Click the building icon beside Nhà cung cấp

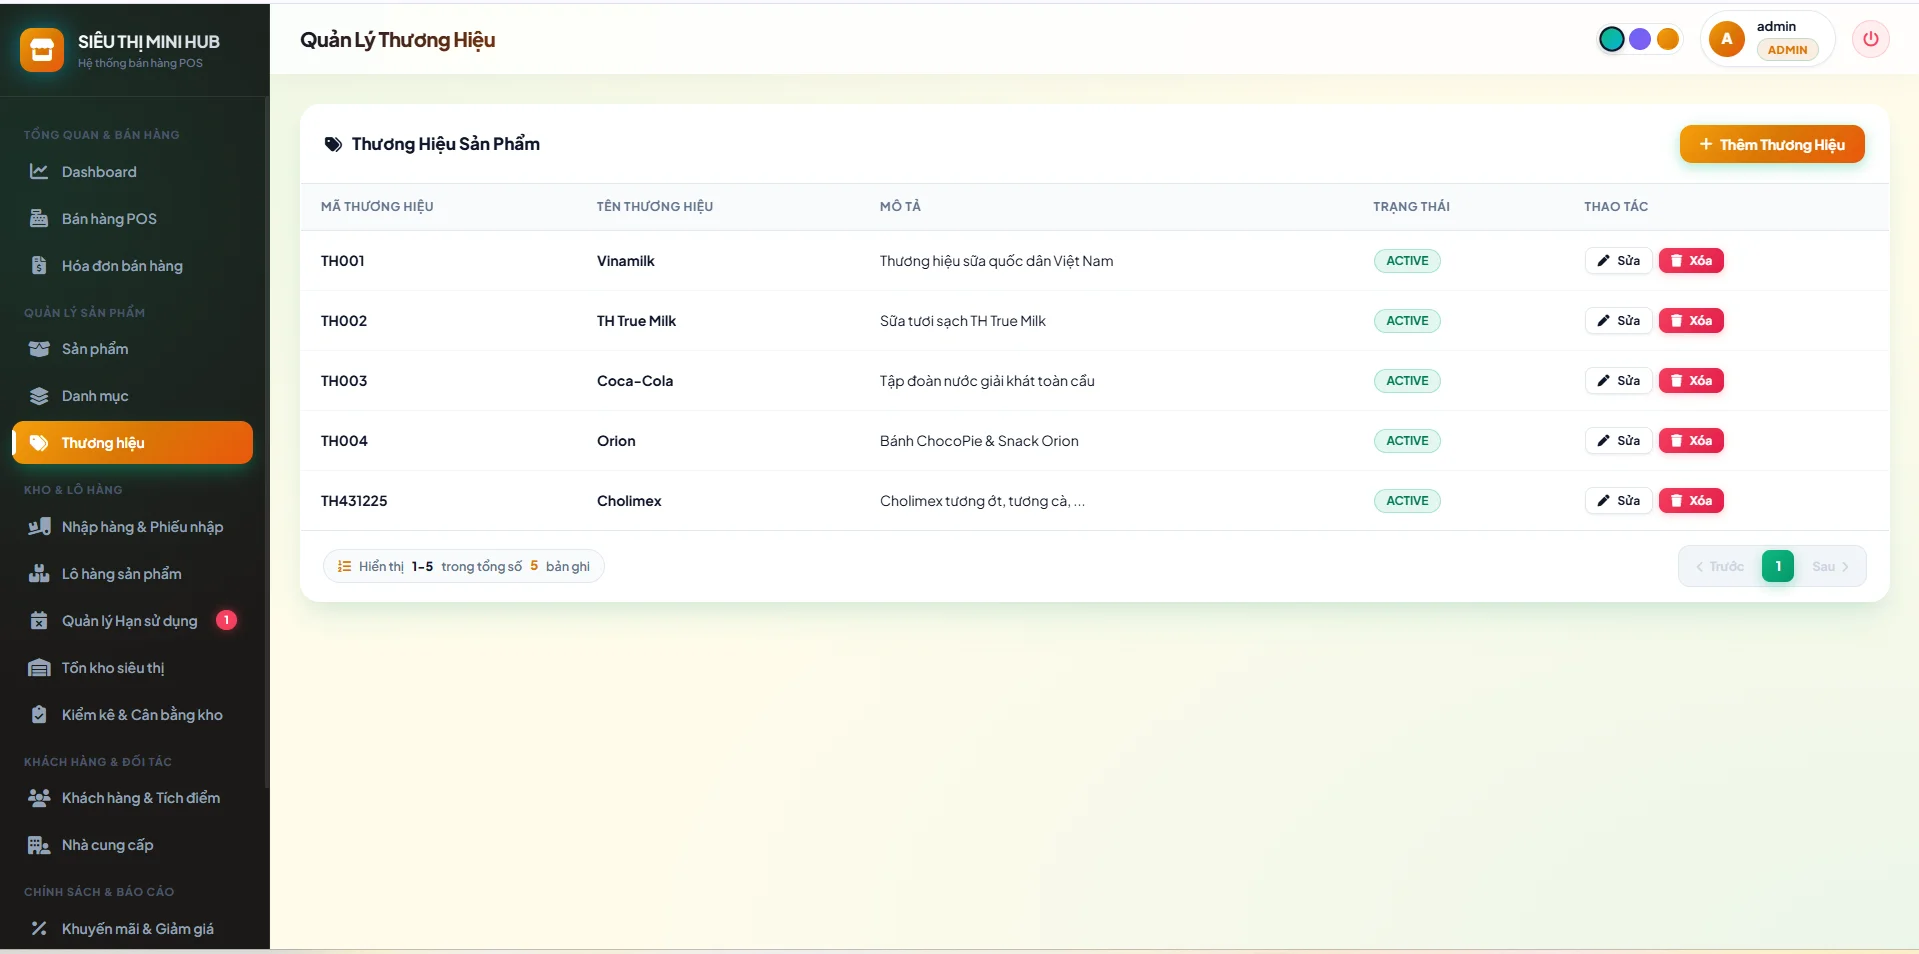(x=39, y=845)
